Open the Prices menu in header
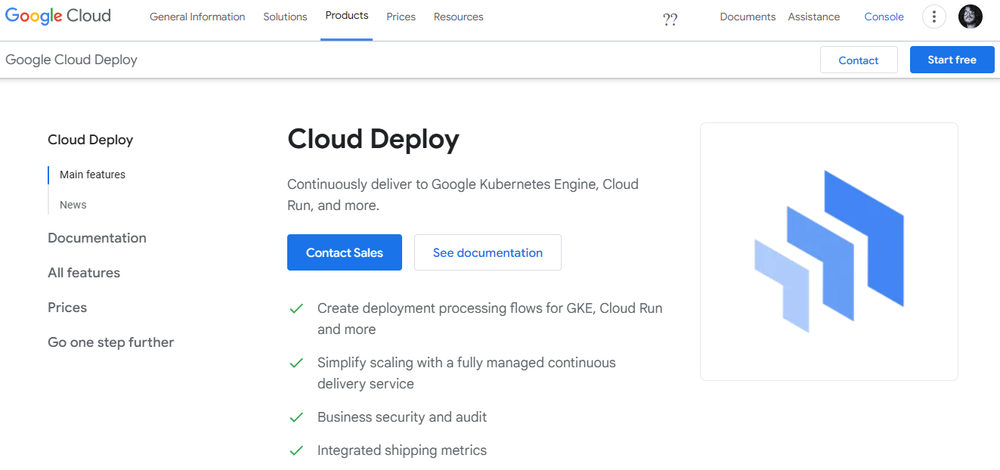 (401, 17)
